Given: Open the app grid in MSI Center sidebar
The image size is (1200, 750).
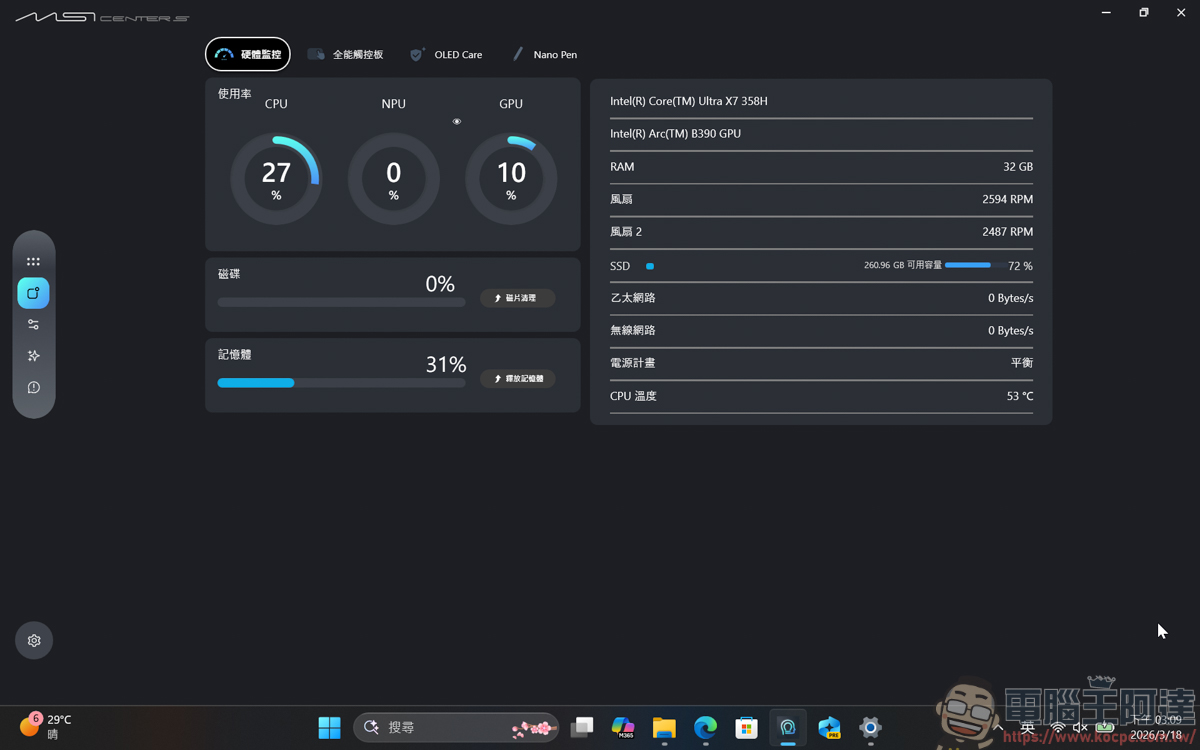Looking at the screenshot, I should (x=34, y=261).
